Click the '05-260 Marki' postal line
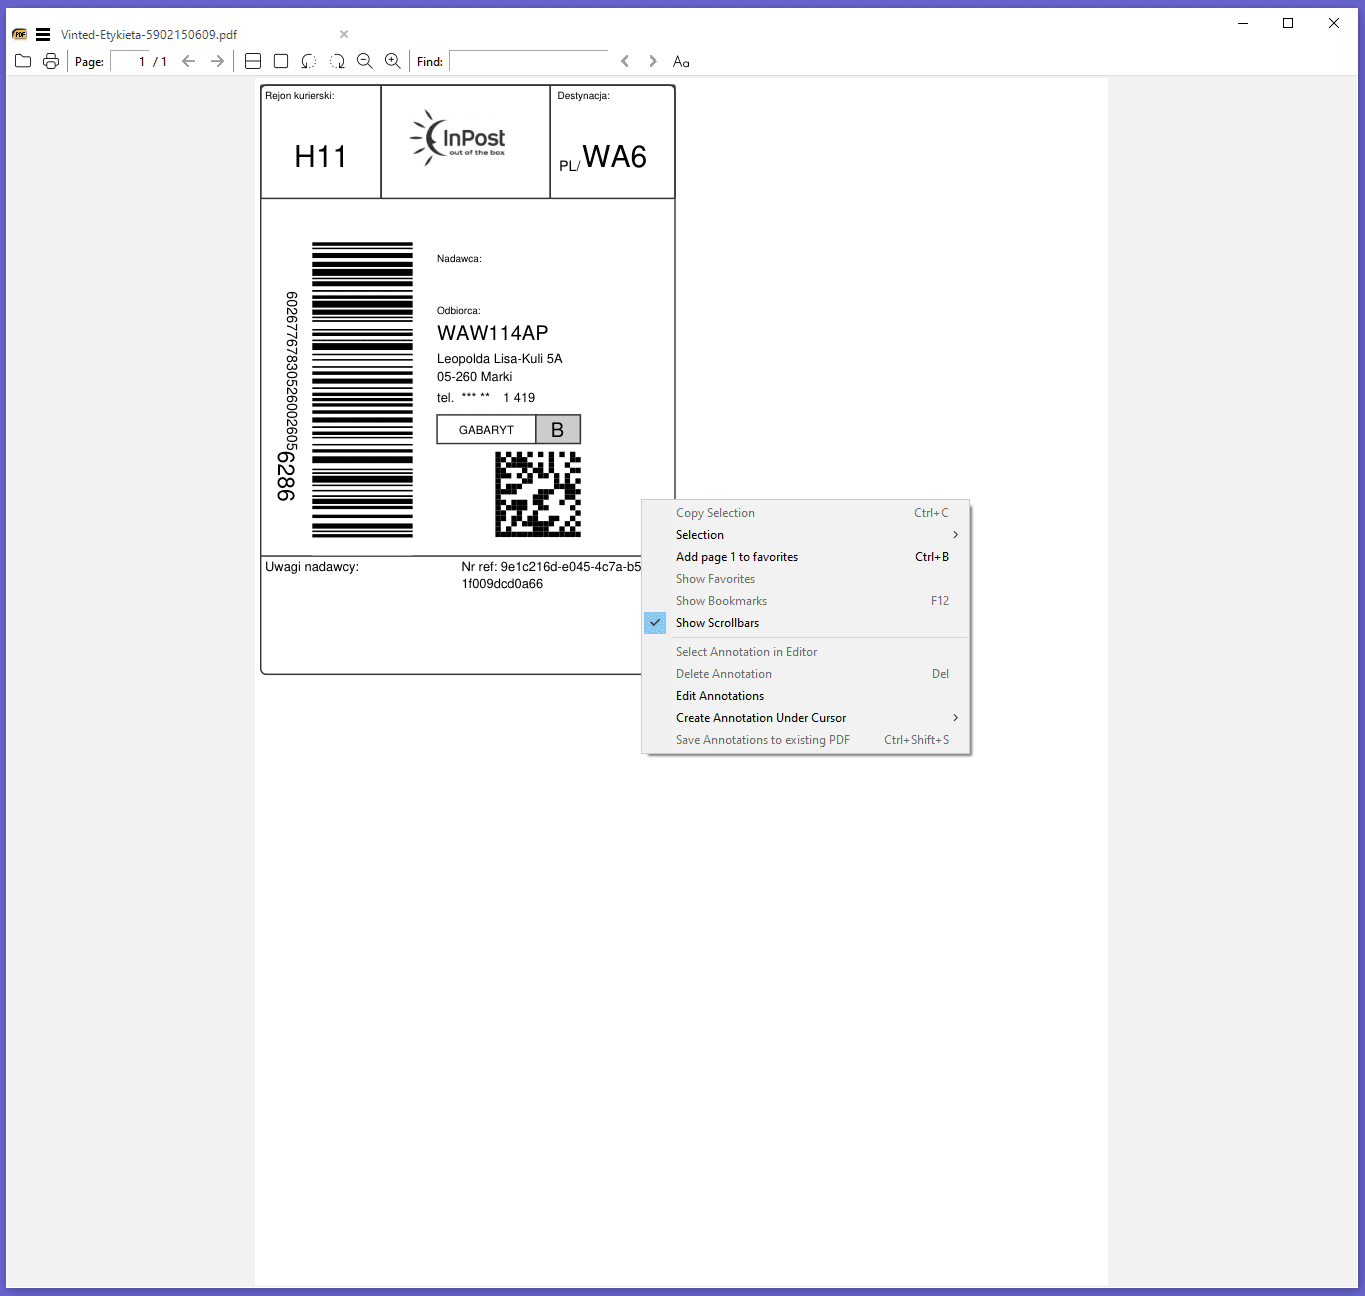The width and height of the screenshot is (1365, 1296). click(x=475, y=377)
